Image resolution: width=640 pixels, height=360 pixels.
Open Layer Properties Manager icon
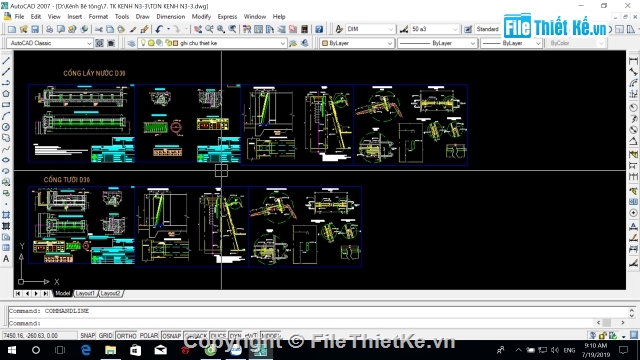[131, 43]
